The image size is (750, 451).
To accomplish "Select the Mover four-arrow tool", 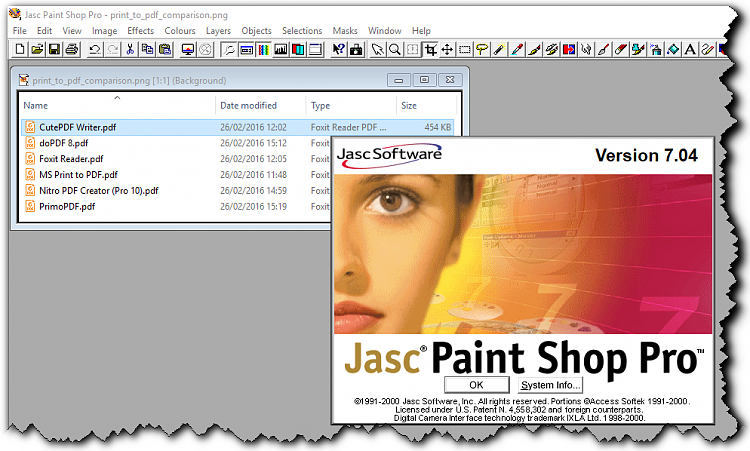I will point(447,49).
